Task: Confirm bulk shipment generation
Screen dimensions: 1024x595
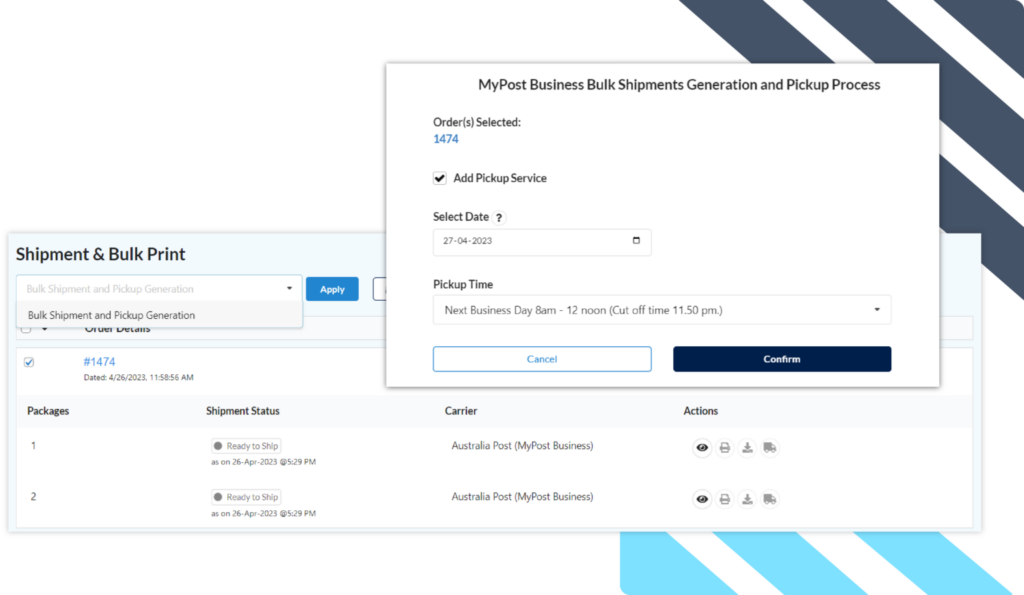Action: coord(782,359)
